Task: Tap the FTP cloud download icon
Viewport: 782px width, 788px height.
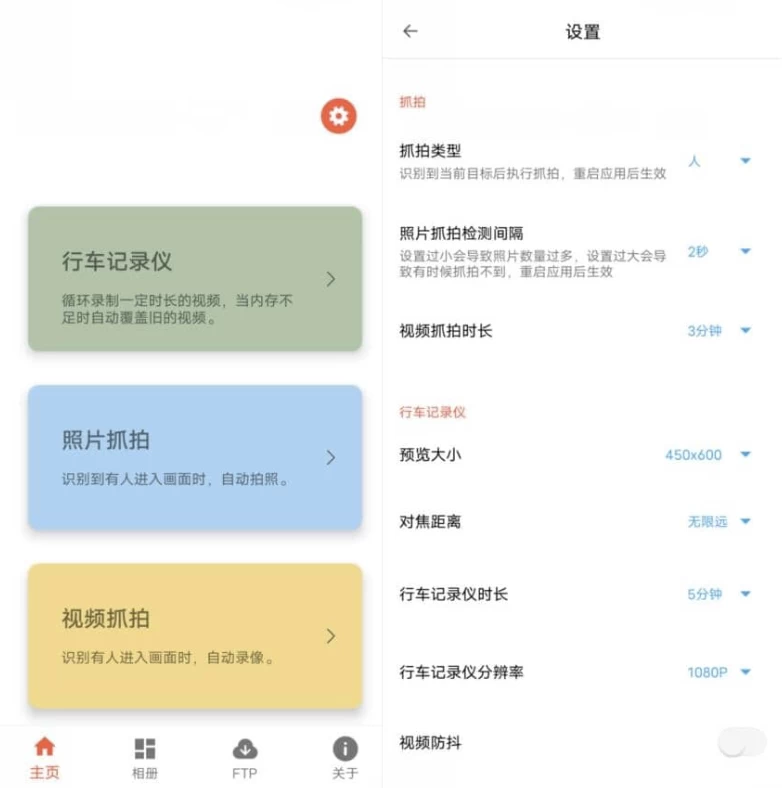Action: (x=244, y=749)
